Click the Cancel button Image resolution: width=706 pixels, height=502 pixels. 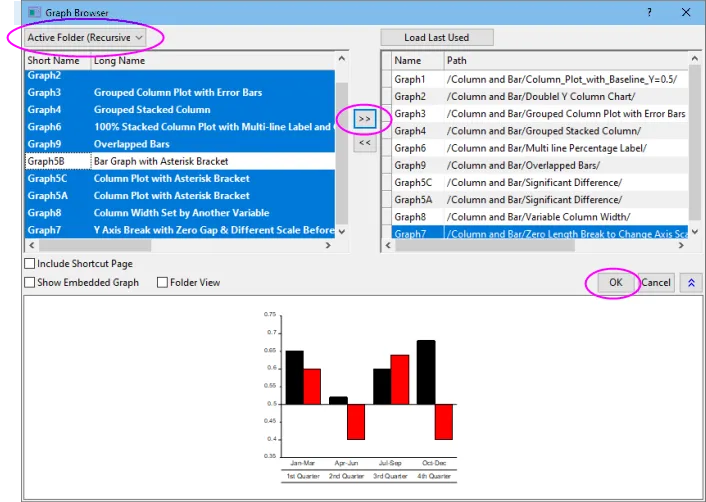click(x=656, y=282)
